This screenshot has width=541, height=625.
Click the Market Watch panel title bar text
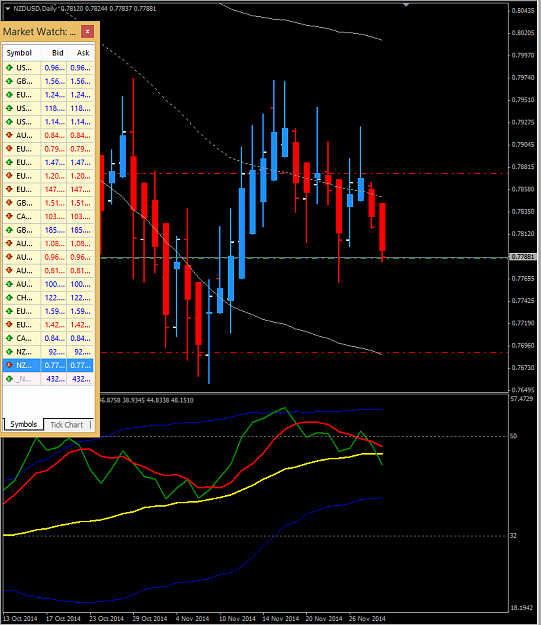click(39, 32)
